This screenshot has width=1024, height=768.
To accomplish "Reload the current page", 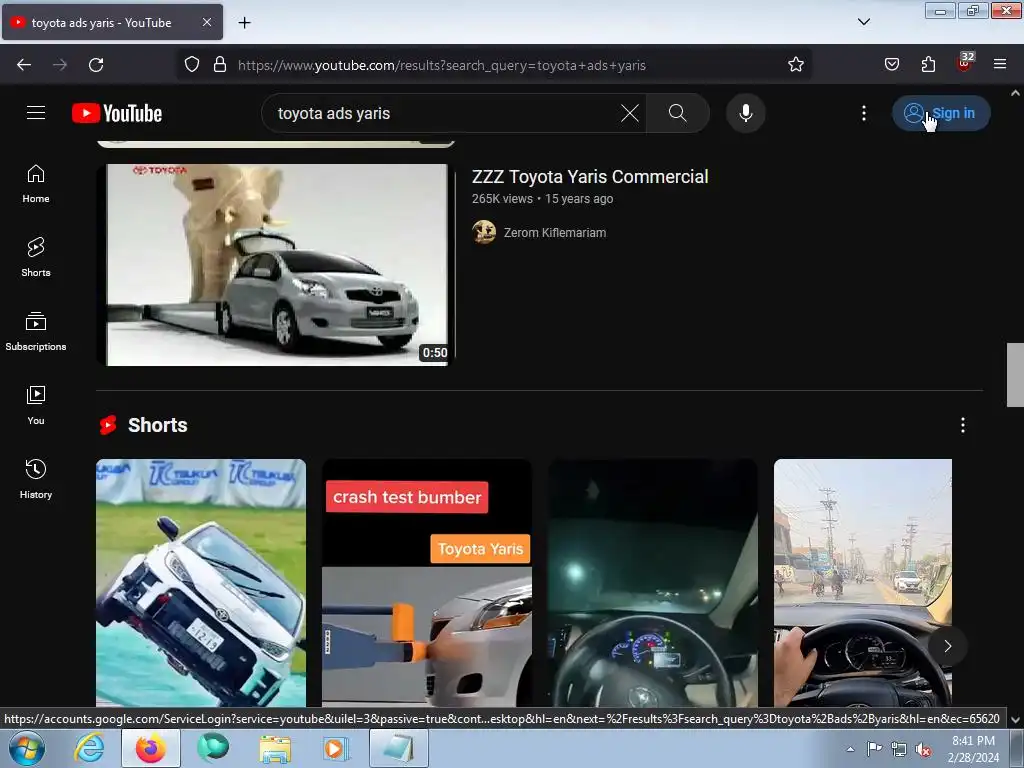I will click(x=96, y=65).
